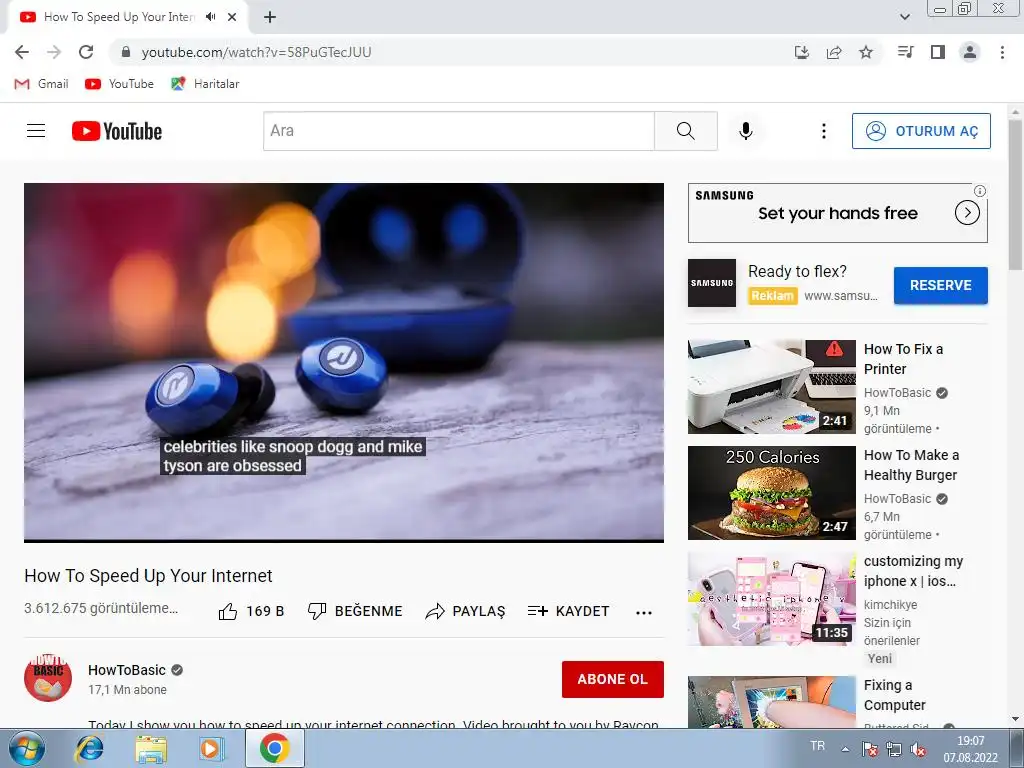1024x768 pixels.
Task: Open How To Fix a Printer thumbnail
Action: pyautogui.click(x=771, y=387)
